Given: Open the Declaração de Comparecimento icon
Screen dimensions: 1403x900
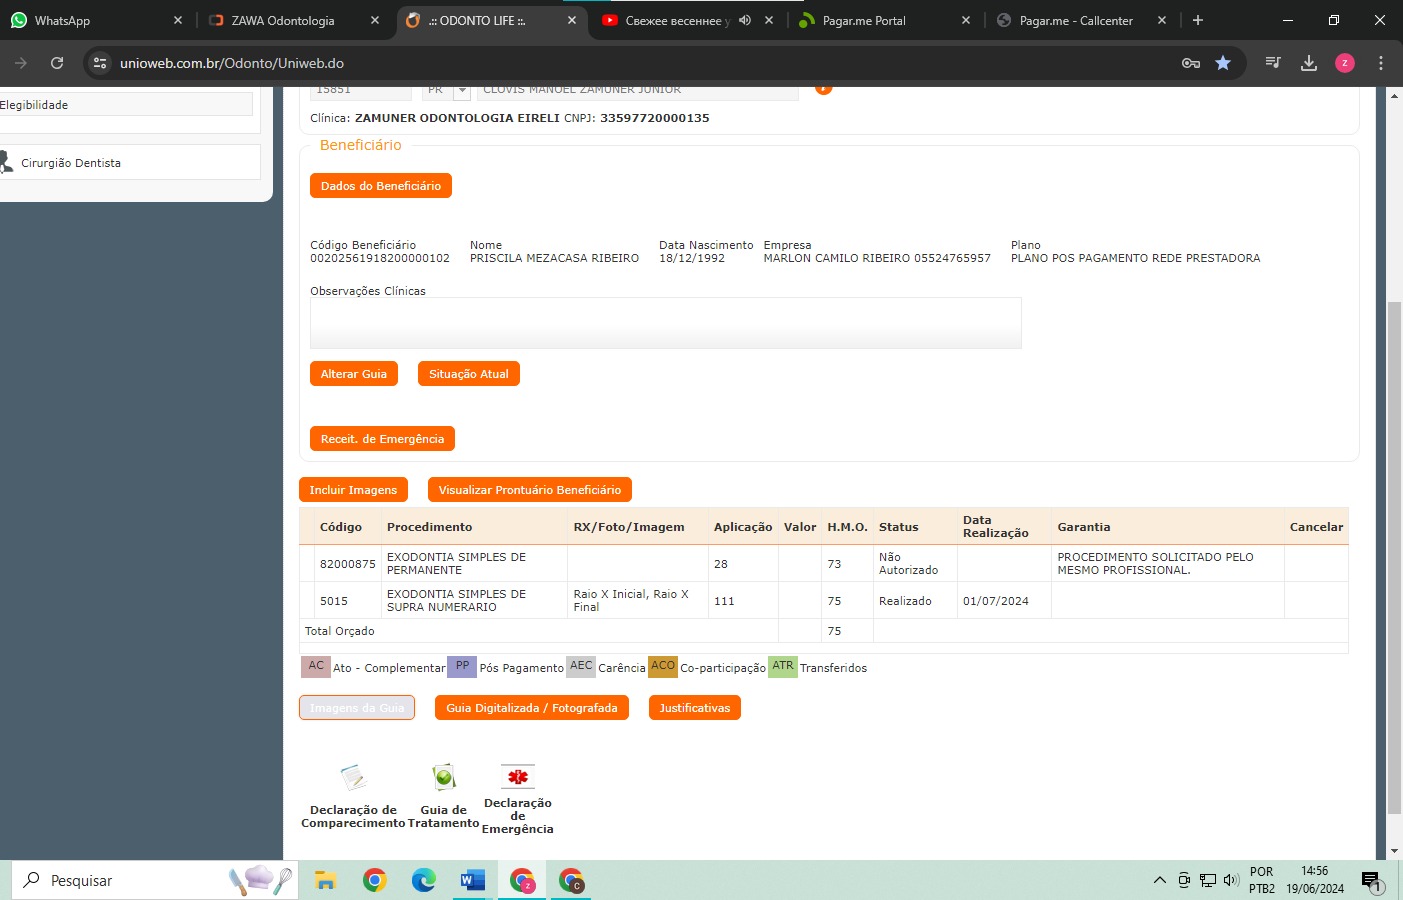Looking at the screenshot, I should tap(353, 778).
